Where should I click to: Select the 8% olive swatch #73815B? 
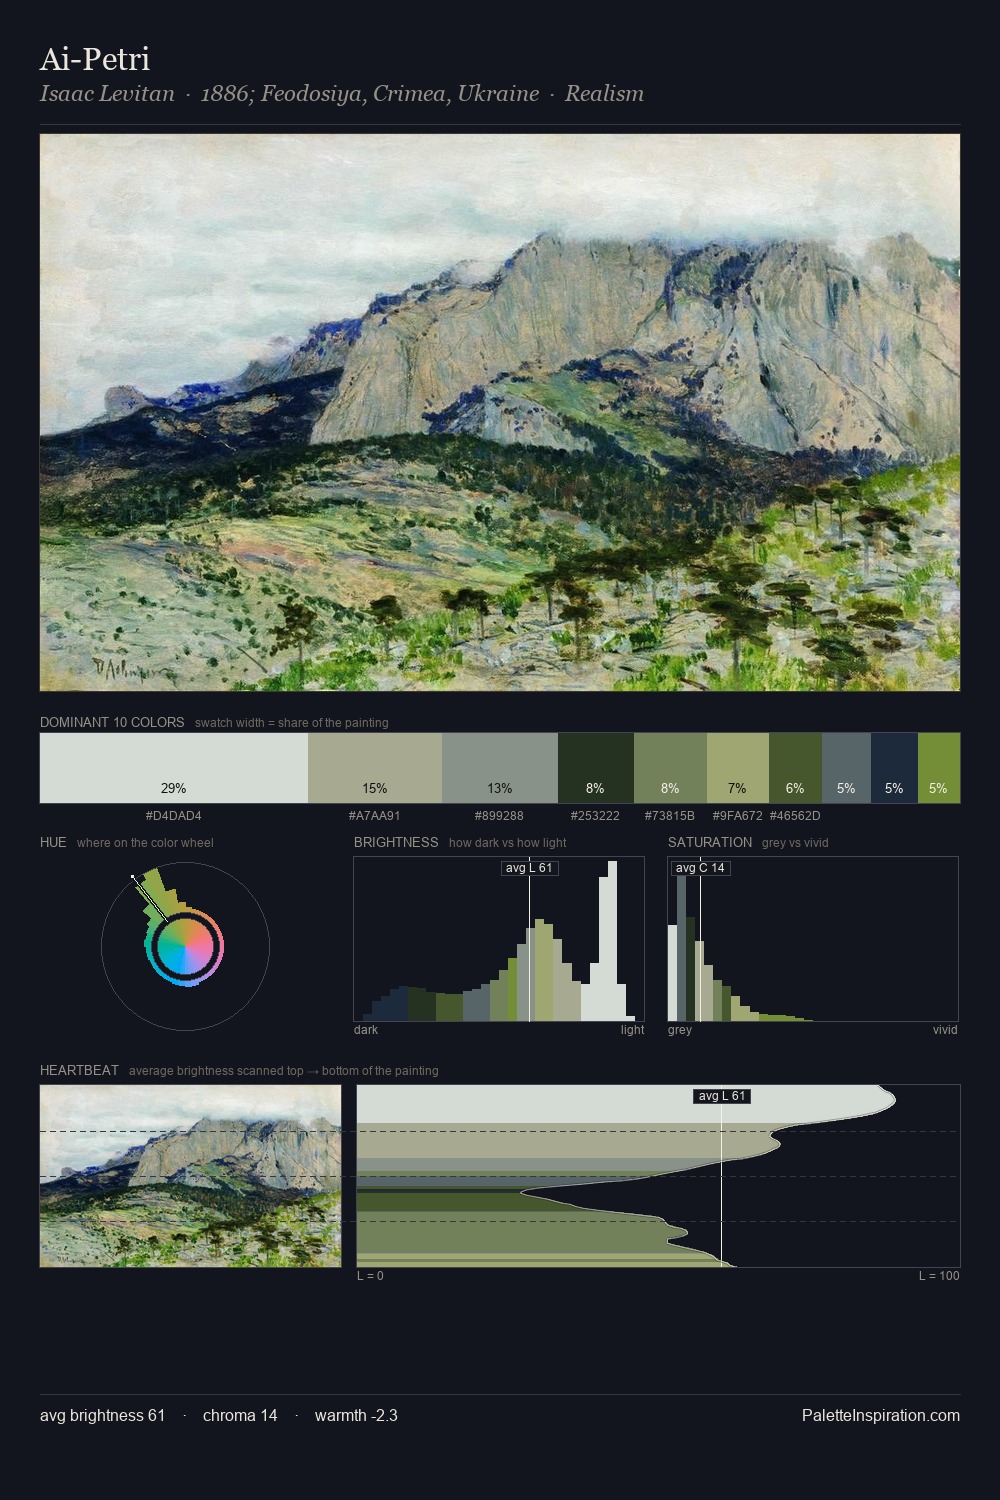[x=670, y=768]
